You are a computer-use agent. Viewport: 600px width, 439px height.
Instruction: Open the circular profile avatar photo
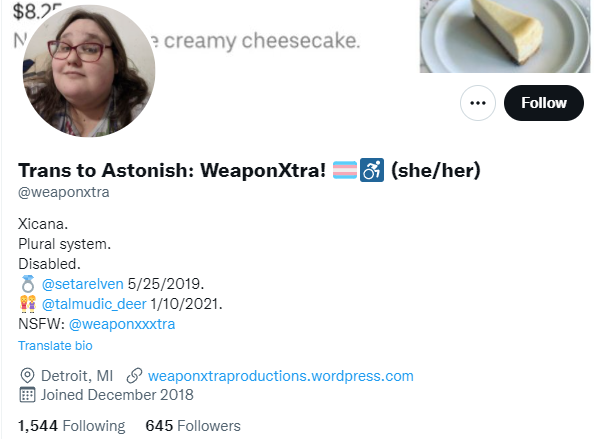point(89,71)
